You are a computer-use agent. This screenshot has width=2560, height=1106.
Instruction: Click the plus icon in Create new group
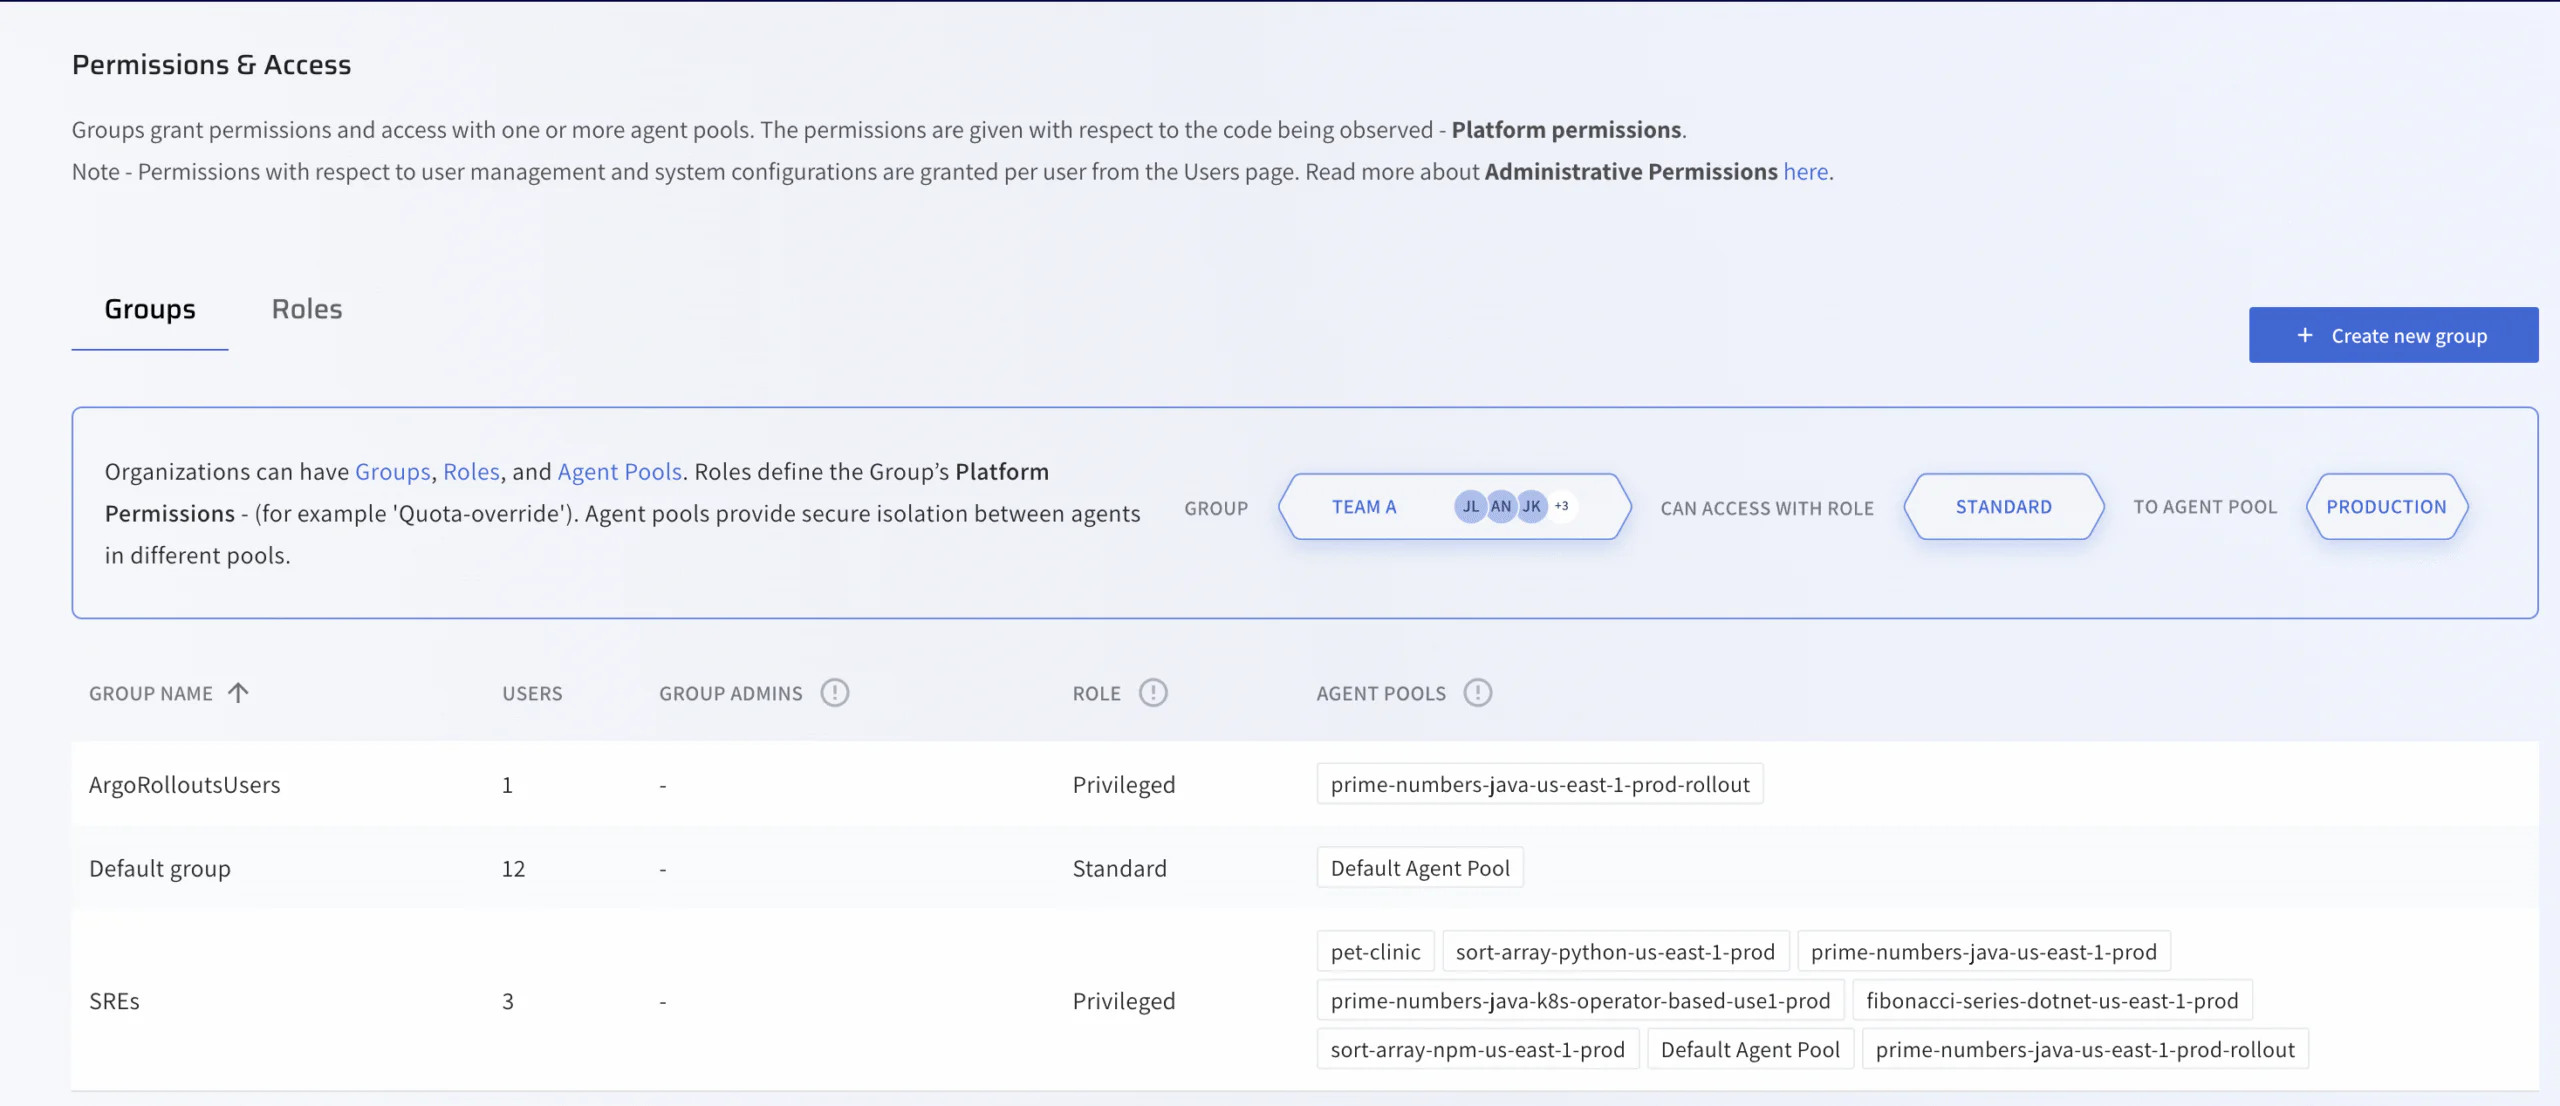point(2306,335)
